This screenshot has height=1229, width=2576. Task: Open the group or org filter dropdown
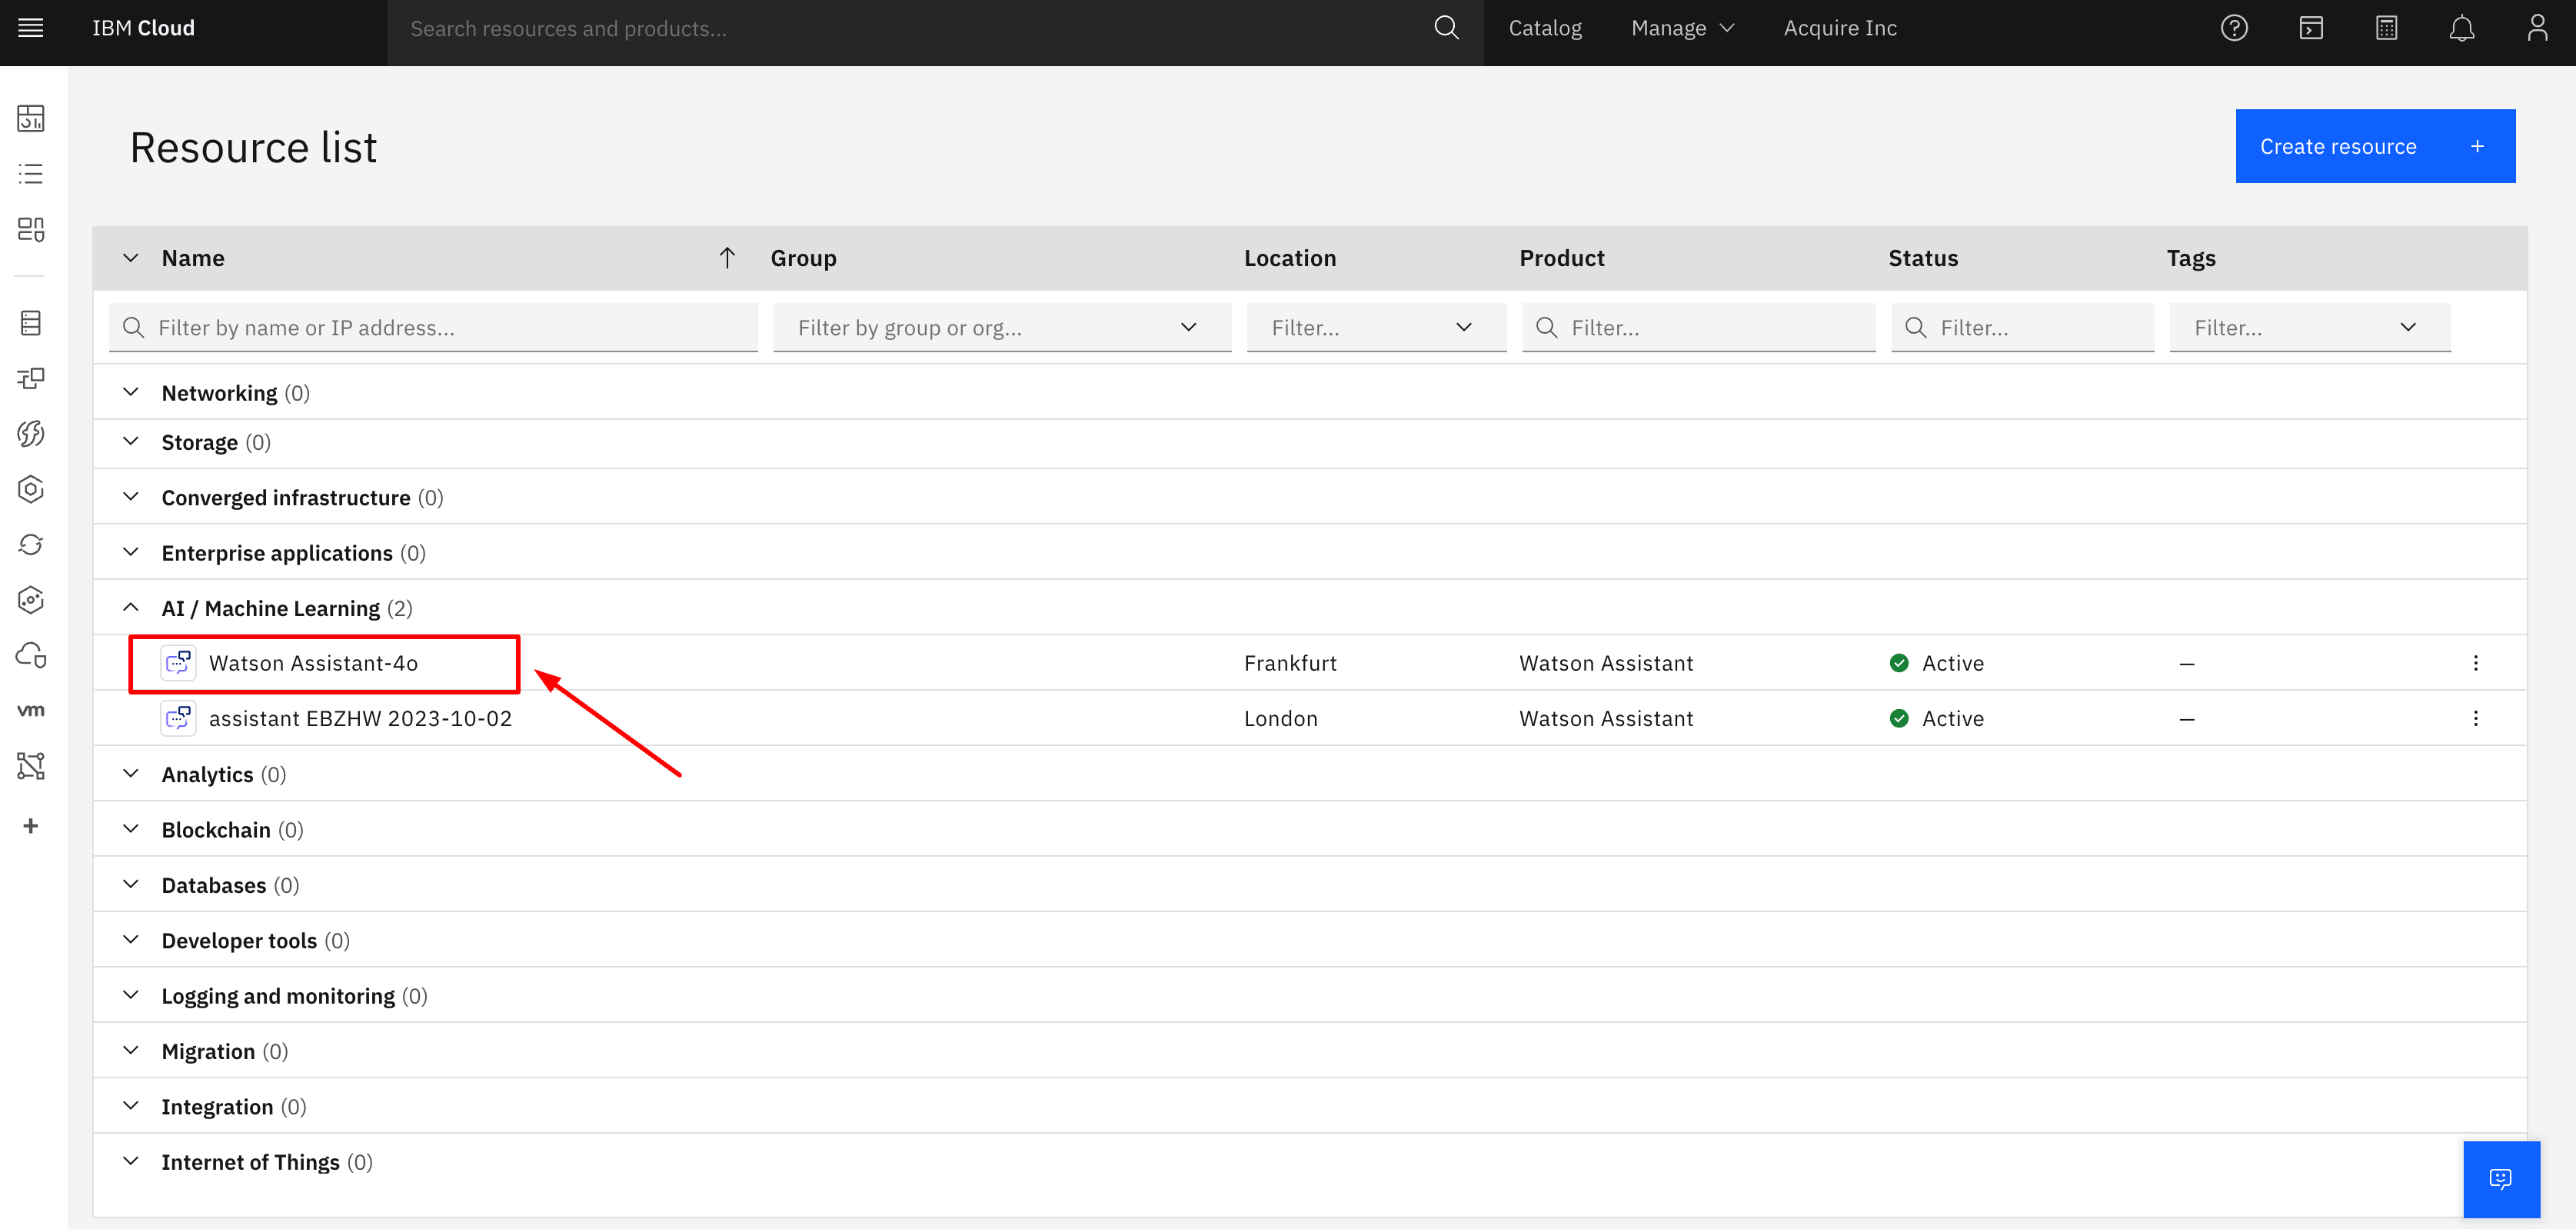(1002, 327)
